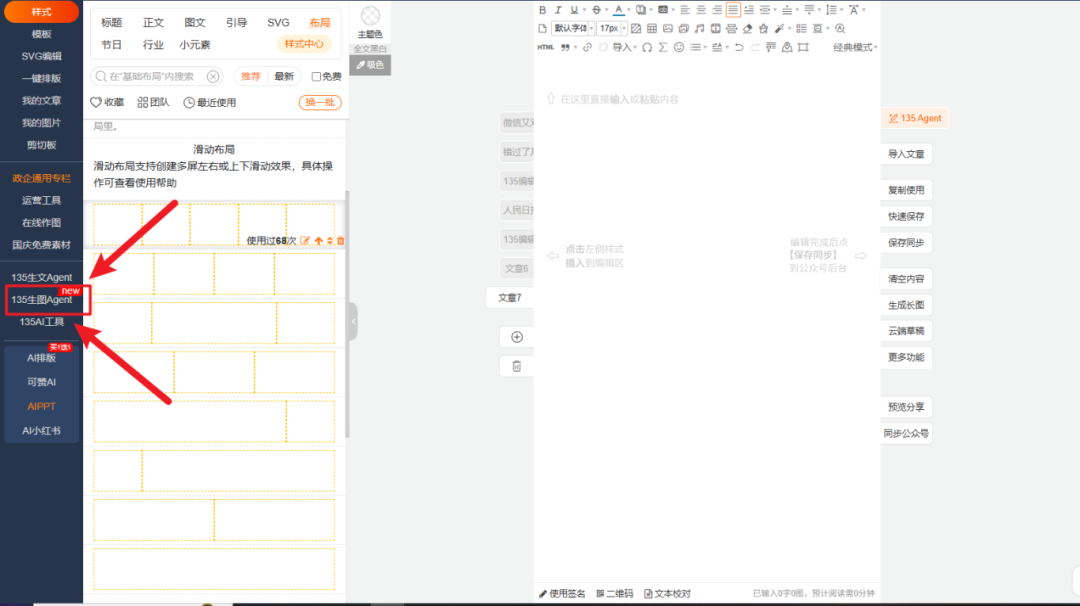Viewport: 1080px width, 606px height.
Task: Switch to HTML source view
Action: click(546, 48)
